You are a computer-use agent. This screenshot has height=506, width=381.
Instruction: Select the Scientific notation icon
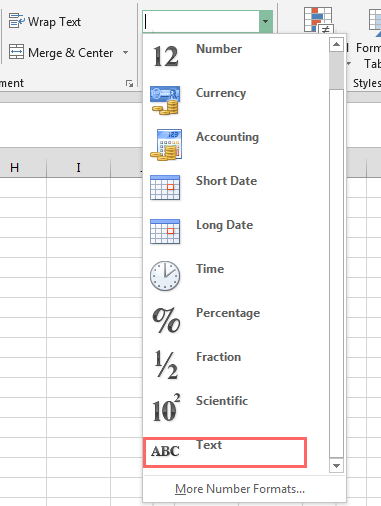tap(166, 407)
